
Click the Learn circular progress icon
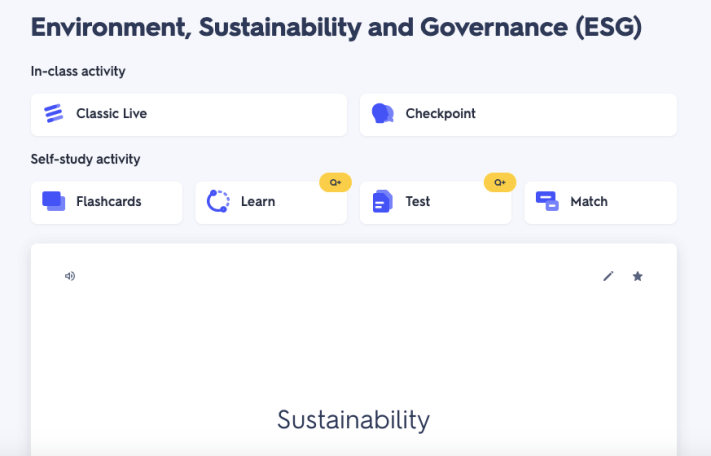pyautogui.click(x=218, y=202)
